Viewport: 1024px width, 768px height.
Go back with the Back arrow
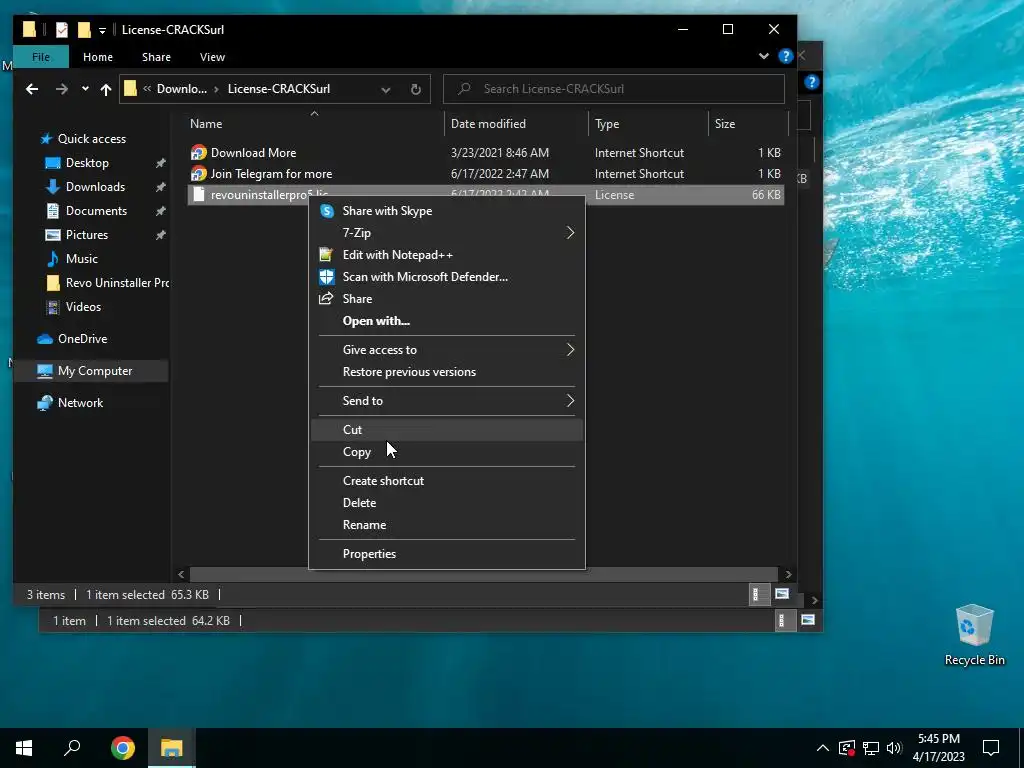point(32,89)
